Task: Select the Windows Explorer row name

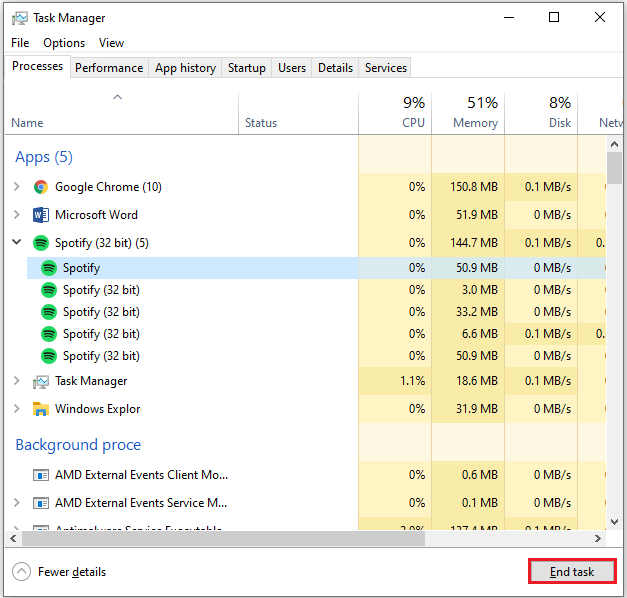Action: (98, 409)
